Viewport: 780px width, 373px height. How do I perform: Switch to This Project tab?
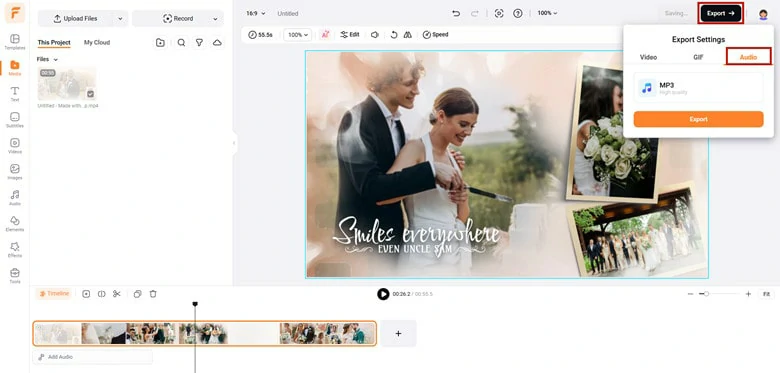click(54, 43)
